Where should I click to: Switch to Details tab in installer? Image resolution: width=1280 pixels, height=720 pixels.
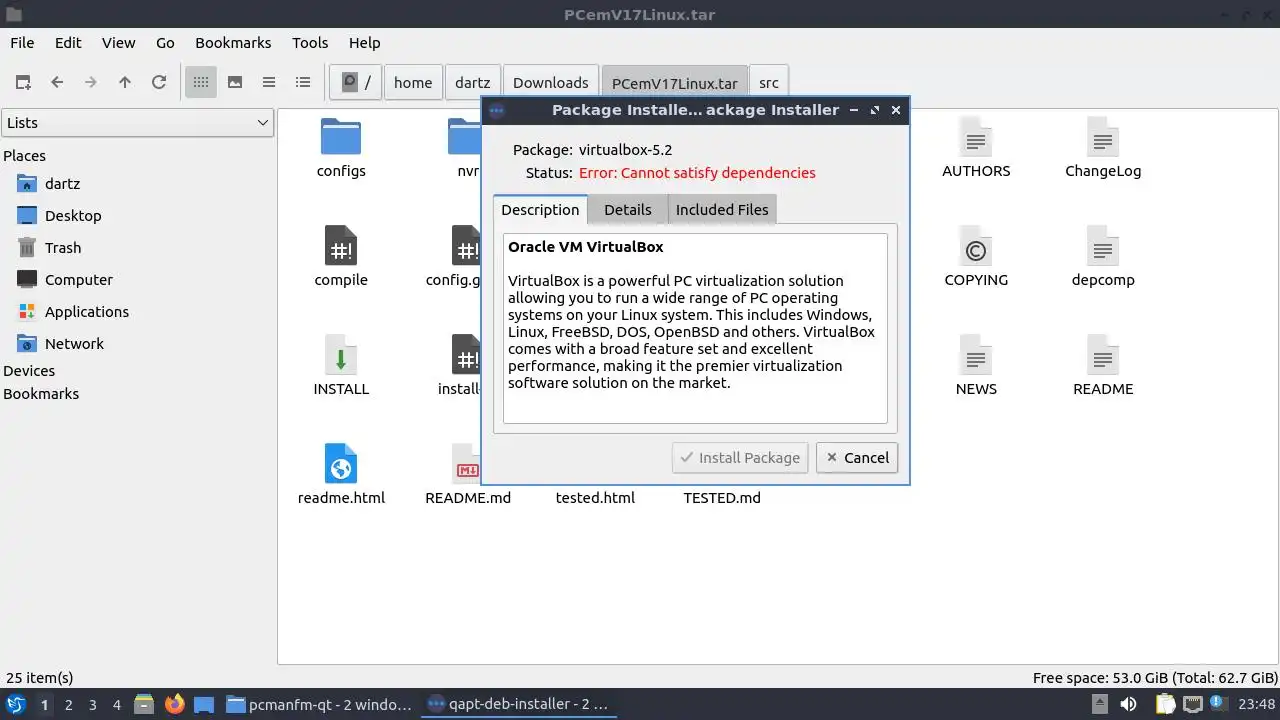627,210
